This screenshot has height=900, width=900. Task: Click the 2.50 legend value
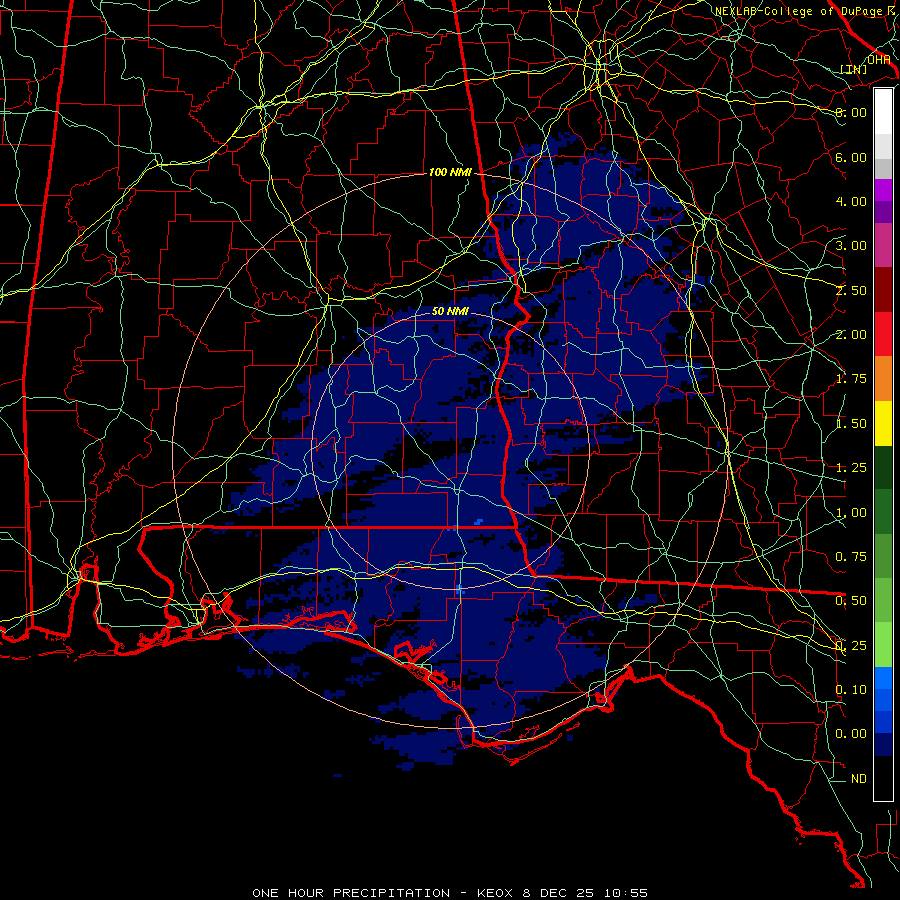851,290
